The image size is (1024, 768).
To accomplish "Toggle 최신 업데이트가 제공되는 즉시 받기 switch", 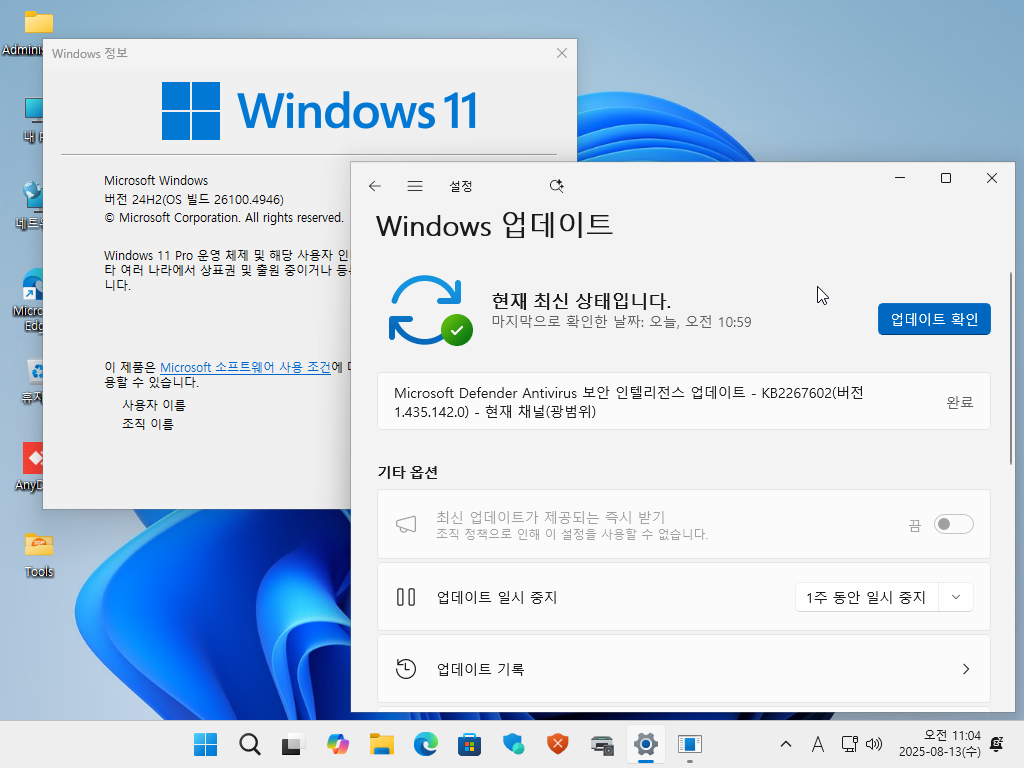I will pyautogui.click(x=953, y=524).
